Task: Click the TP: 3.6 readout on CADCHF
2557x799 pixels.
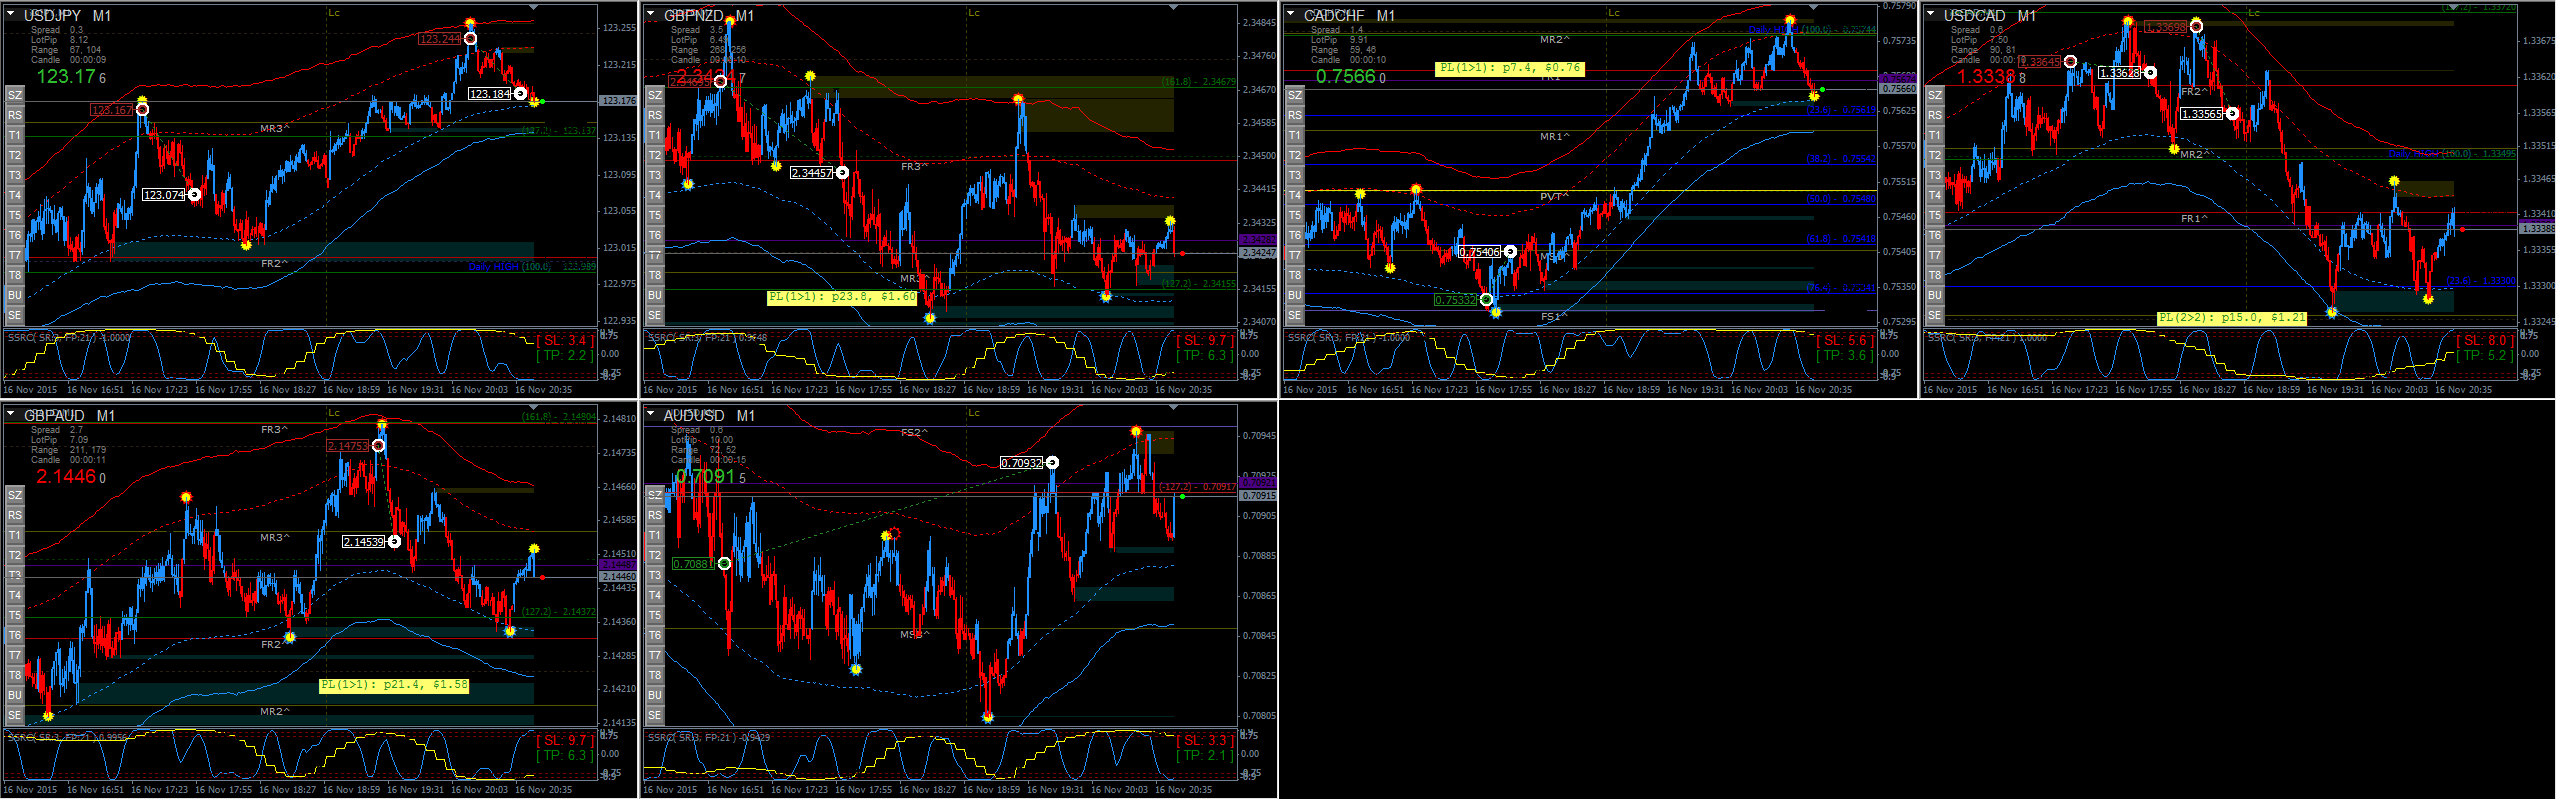Action: point(1845,355)
